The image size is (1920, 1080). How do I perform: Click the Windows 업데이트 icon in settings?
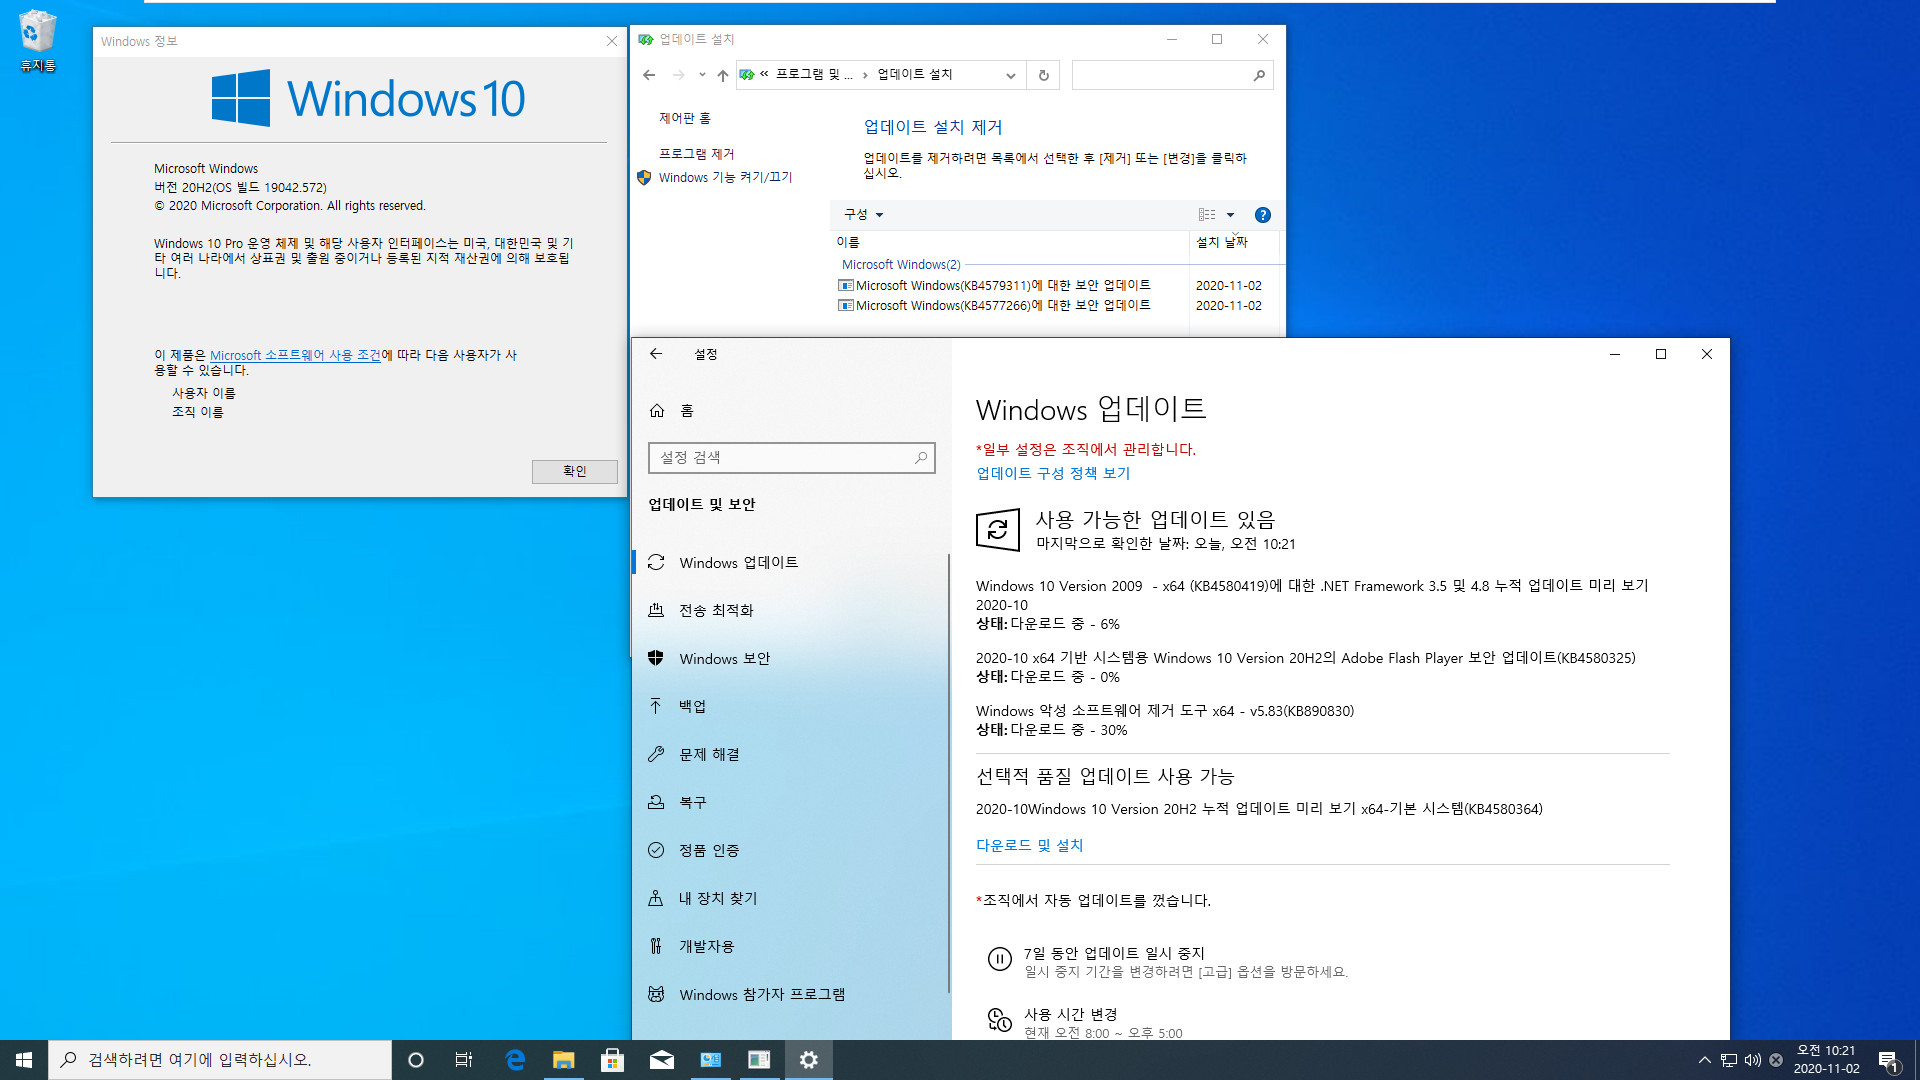(x=657, y=560)
